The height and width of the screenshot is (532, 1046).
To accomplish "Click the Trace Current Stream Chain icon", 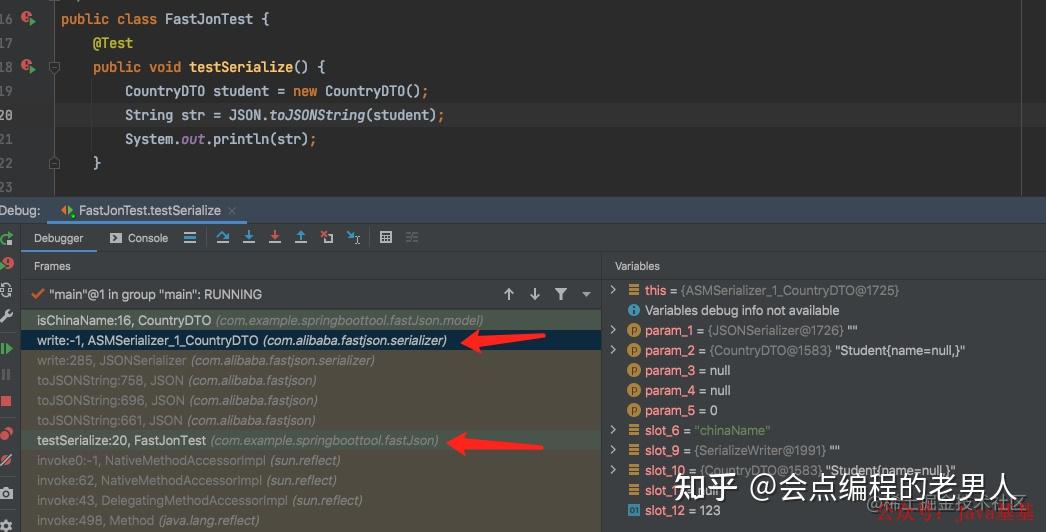I will point(412,237).
